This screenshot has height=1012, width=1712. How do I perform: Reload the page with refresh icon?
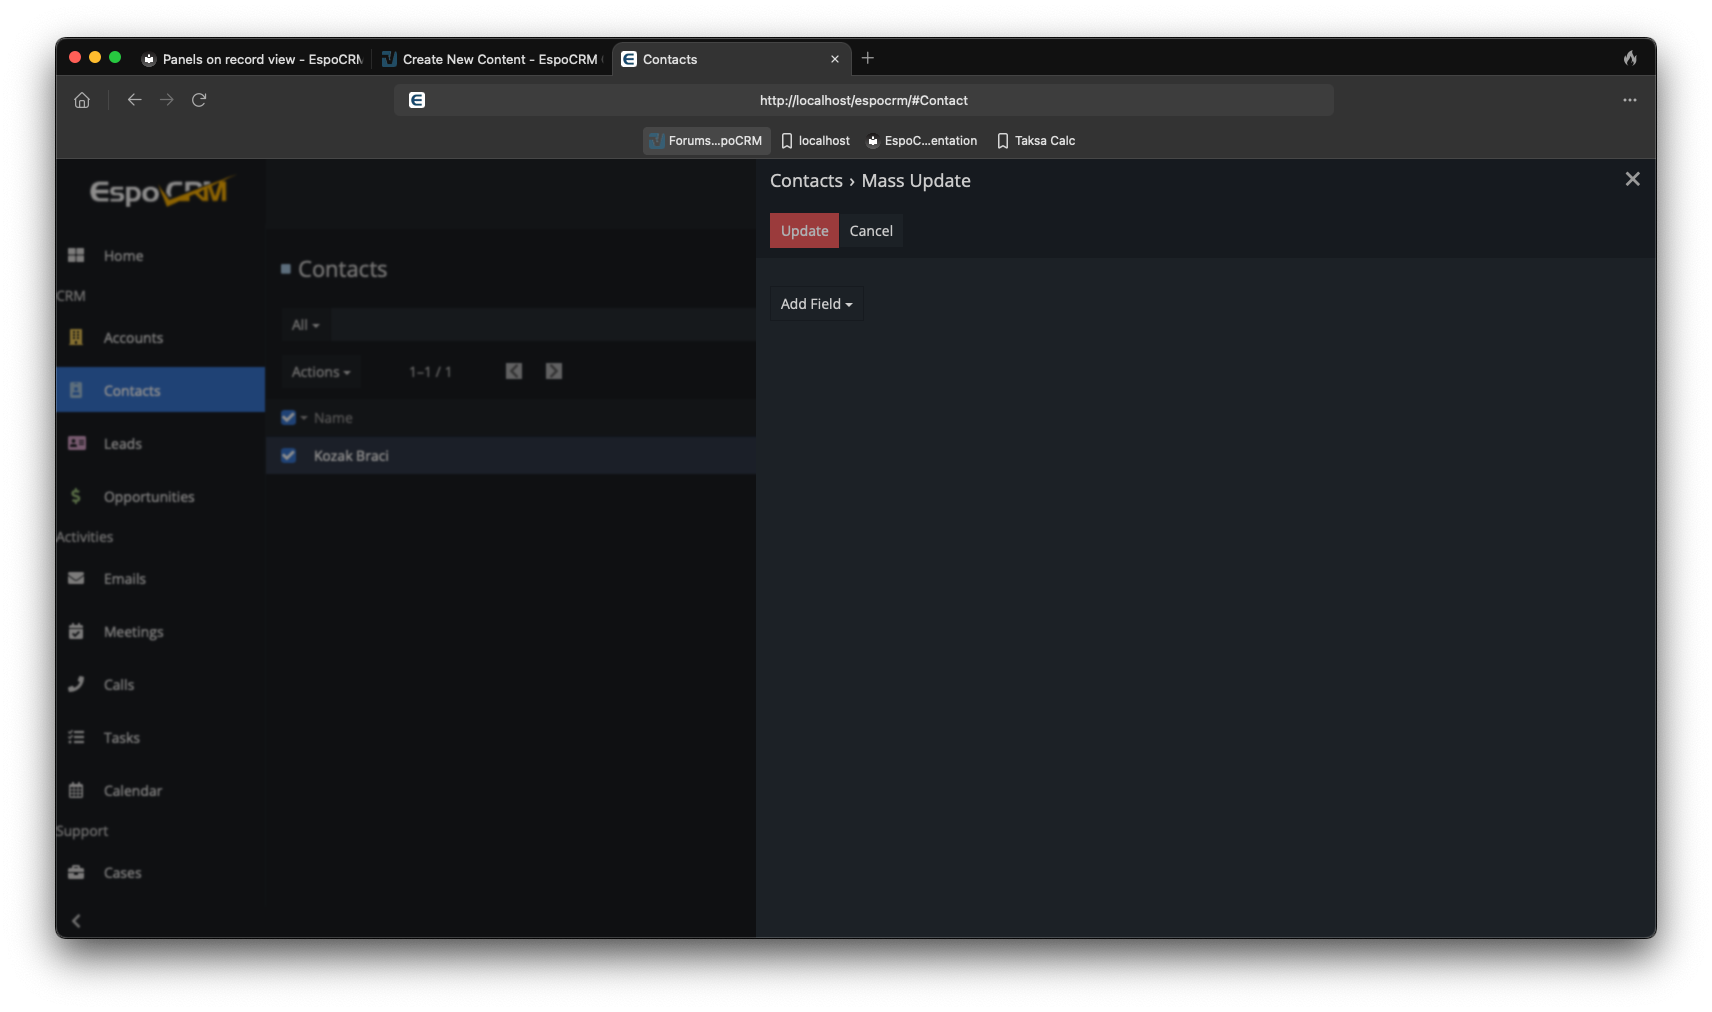199,100
